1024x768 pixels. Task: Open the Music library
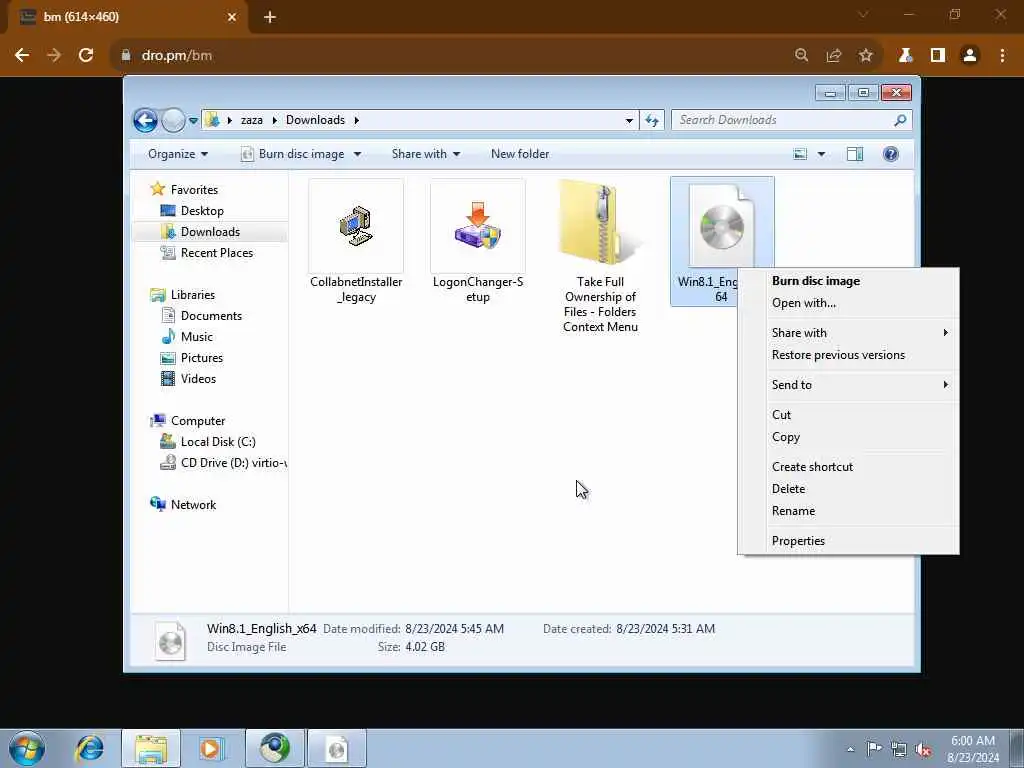(196, 337)
